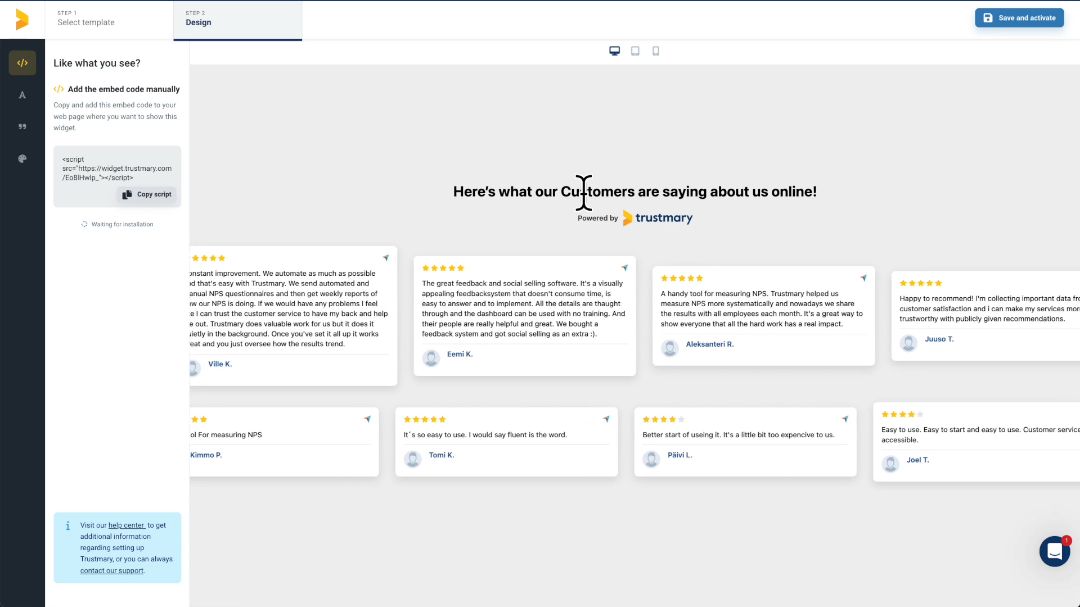The image size is (1080, 607).
Task: Switch to mobile preview icon
Action: pos(655,50)
